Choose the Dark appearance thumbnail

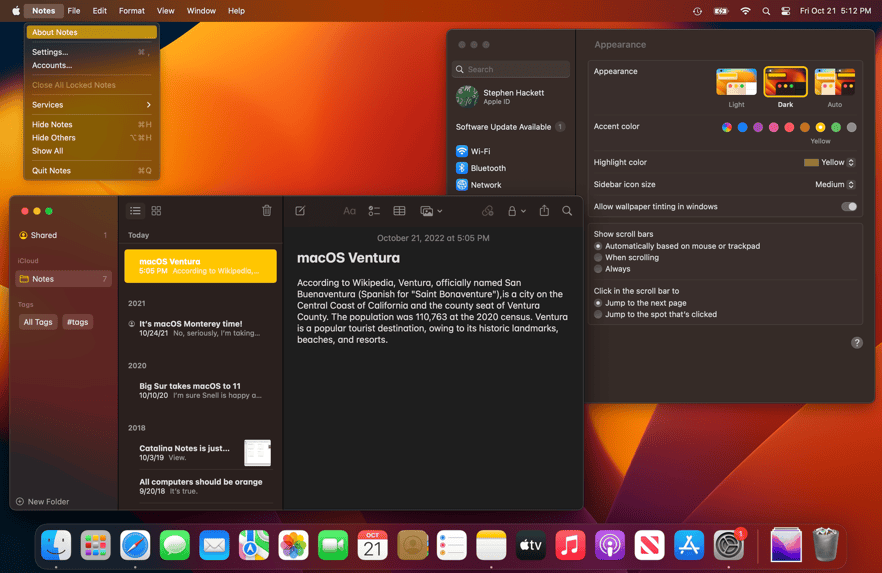(785, 82)
